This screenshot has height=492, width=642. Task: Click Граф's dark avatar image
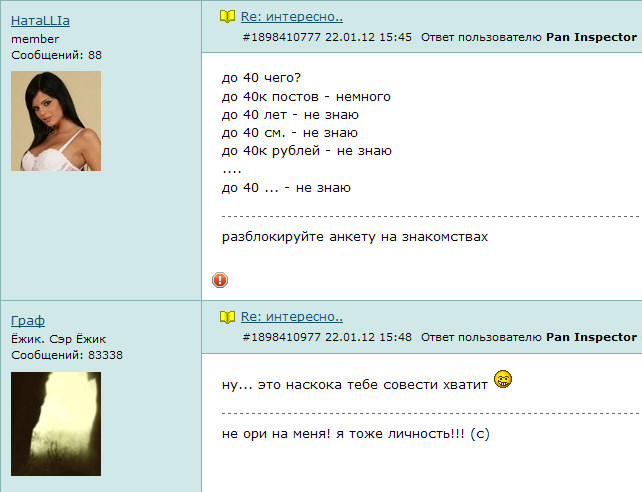click(x=56, y=424)
